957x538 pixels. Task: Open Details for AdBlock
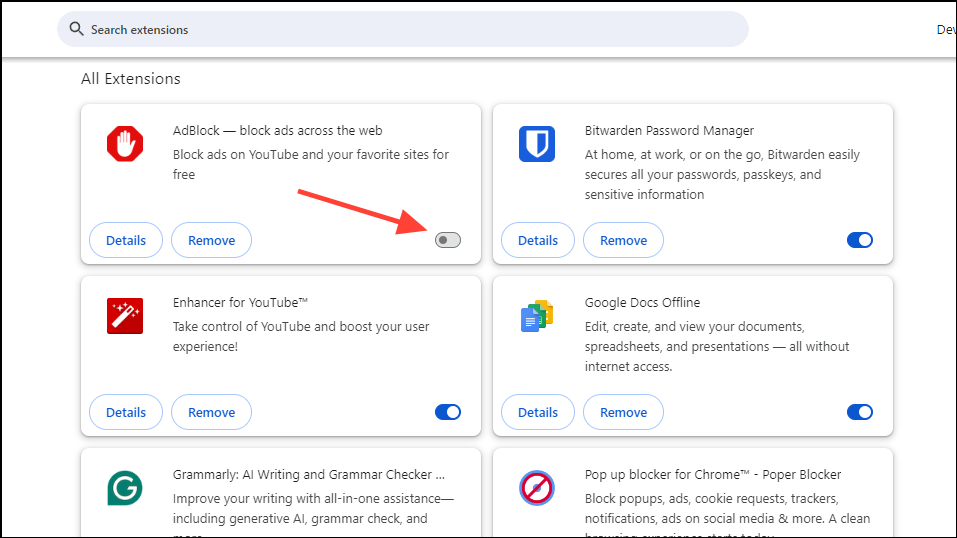click(x=126, y=240)
